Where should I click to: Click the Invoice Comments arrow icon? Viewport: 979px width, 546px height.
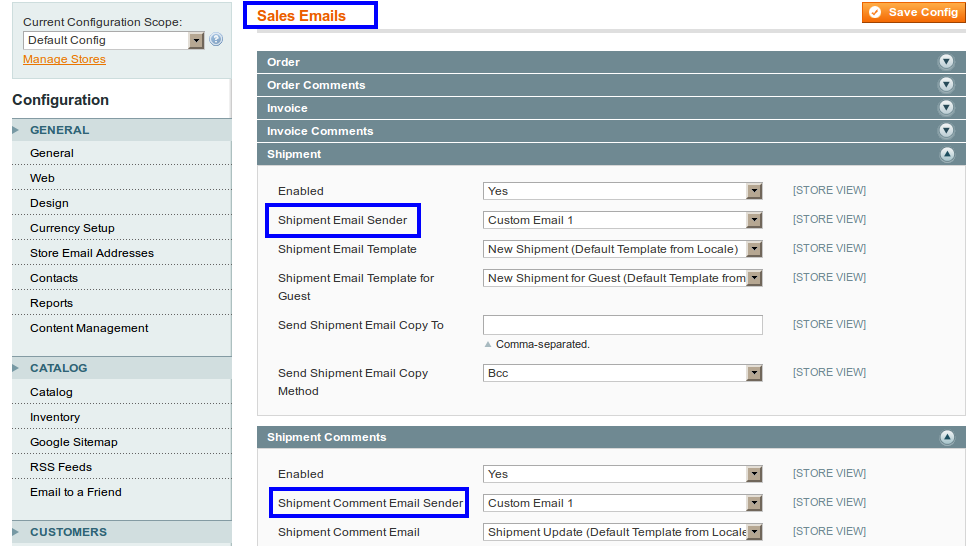pos(947,131)
